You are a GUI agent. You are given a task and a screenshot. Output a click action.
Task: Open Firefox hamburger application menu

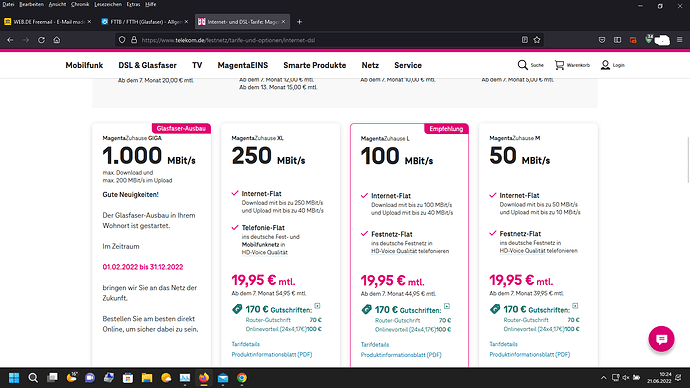(679, 40)
